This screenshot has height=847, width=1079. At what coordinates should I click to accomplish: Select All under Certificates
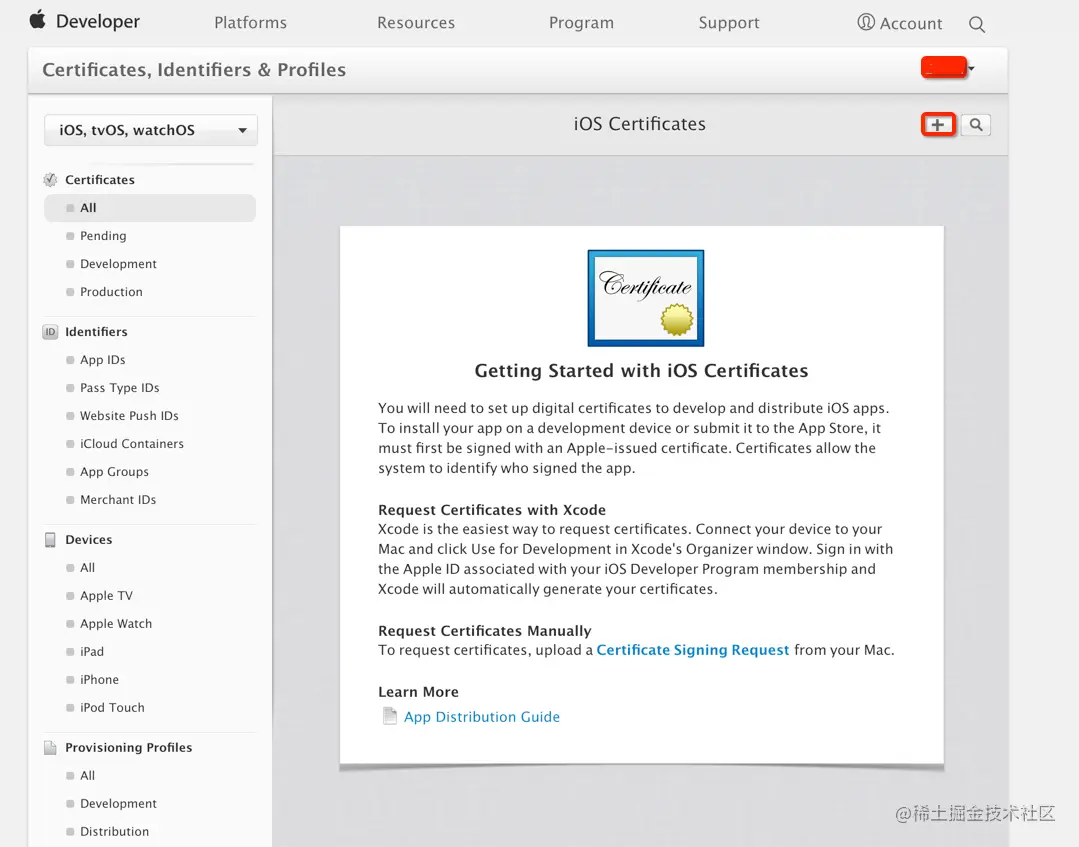pos(150,208)
